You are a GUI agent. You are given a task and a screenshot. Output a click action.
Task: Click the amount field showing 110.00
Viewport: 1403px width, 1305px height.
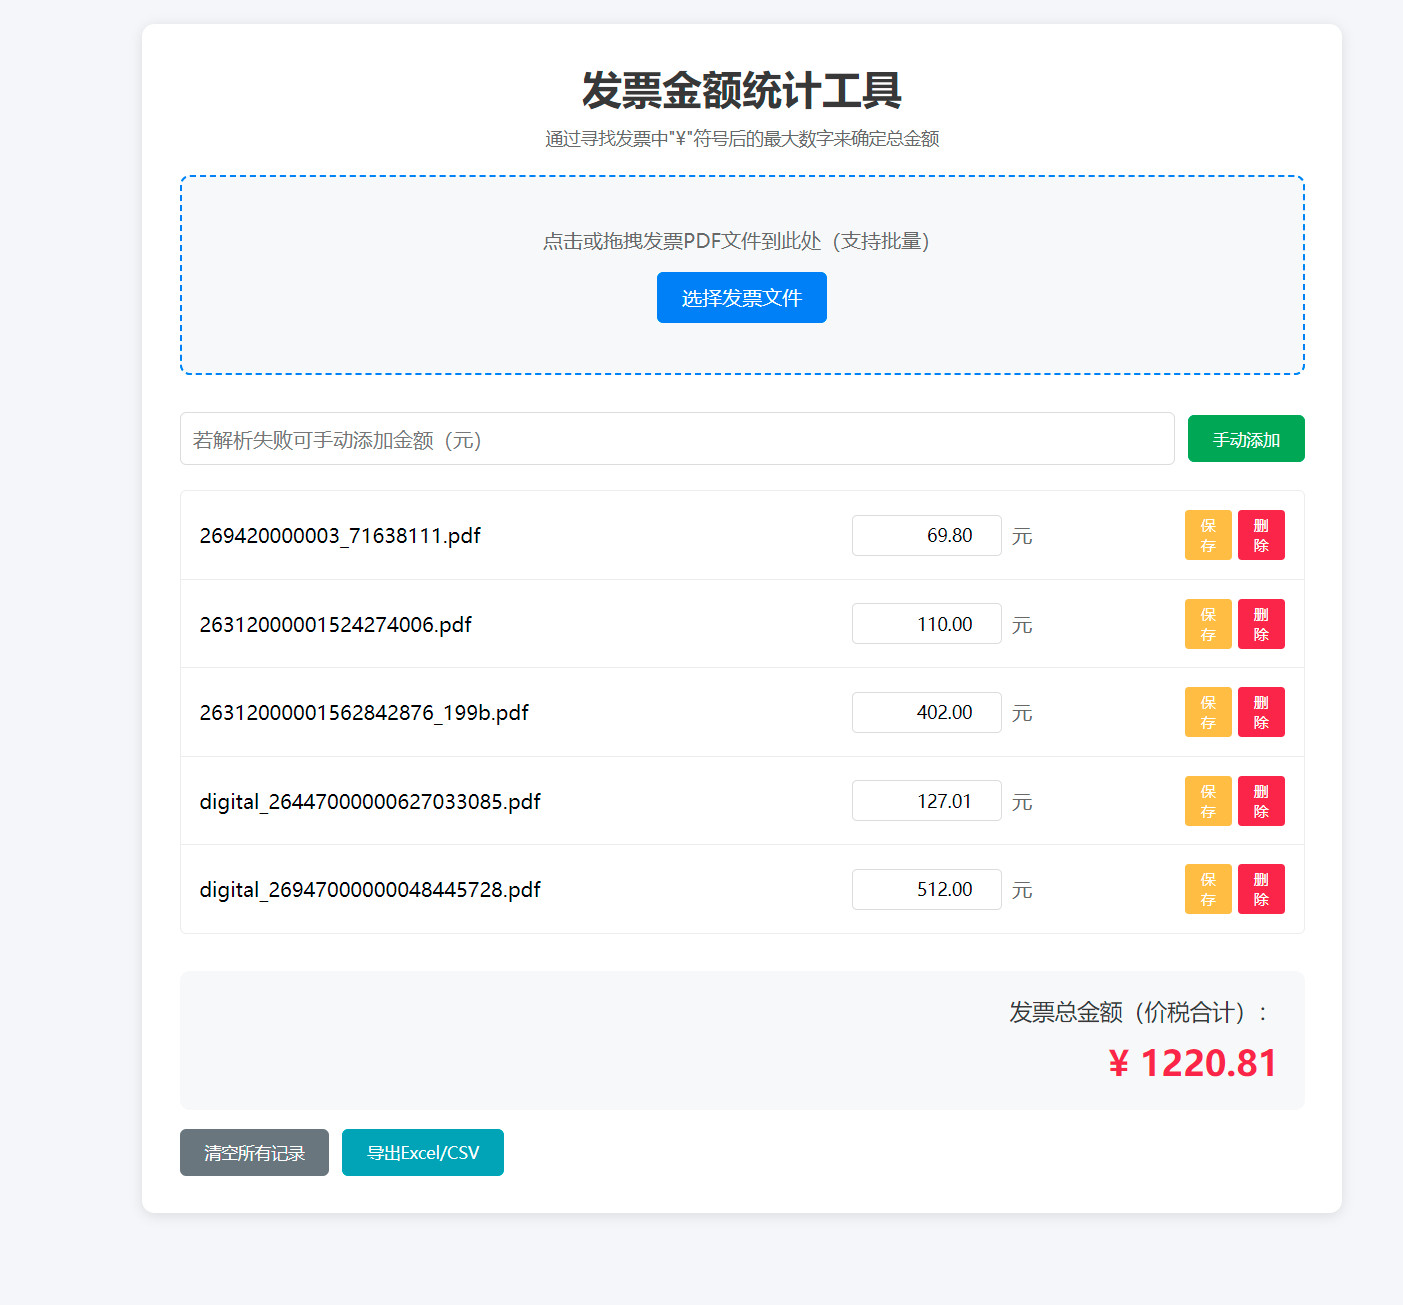pyautogui.click(x=926, y=623)
